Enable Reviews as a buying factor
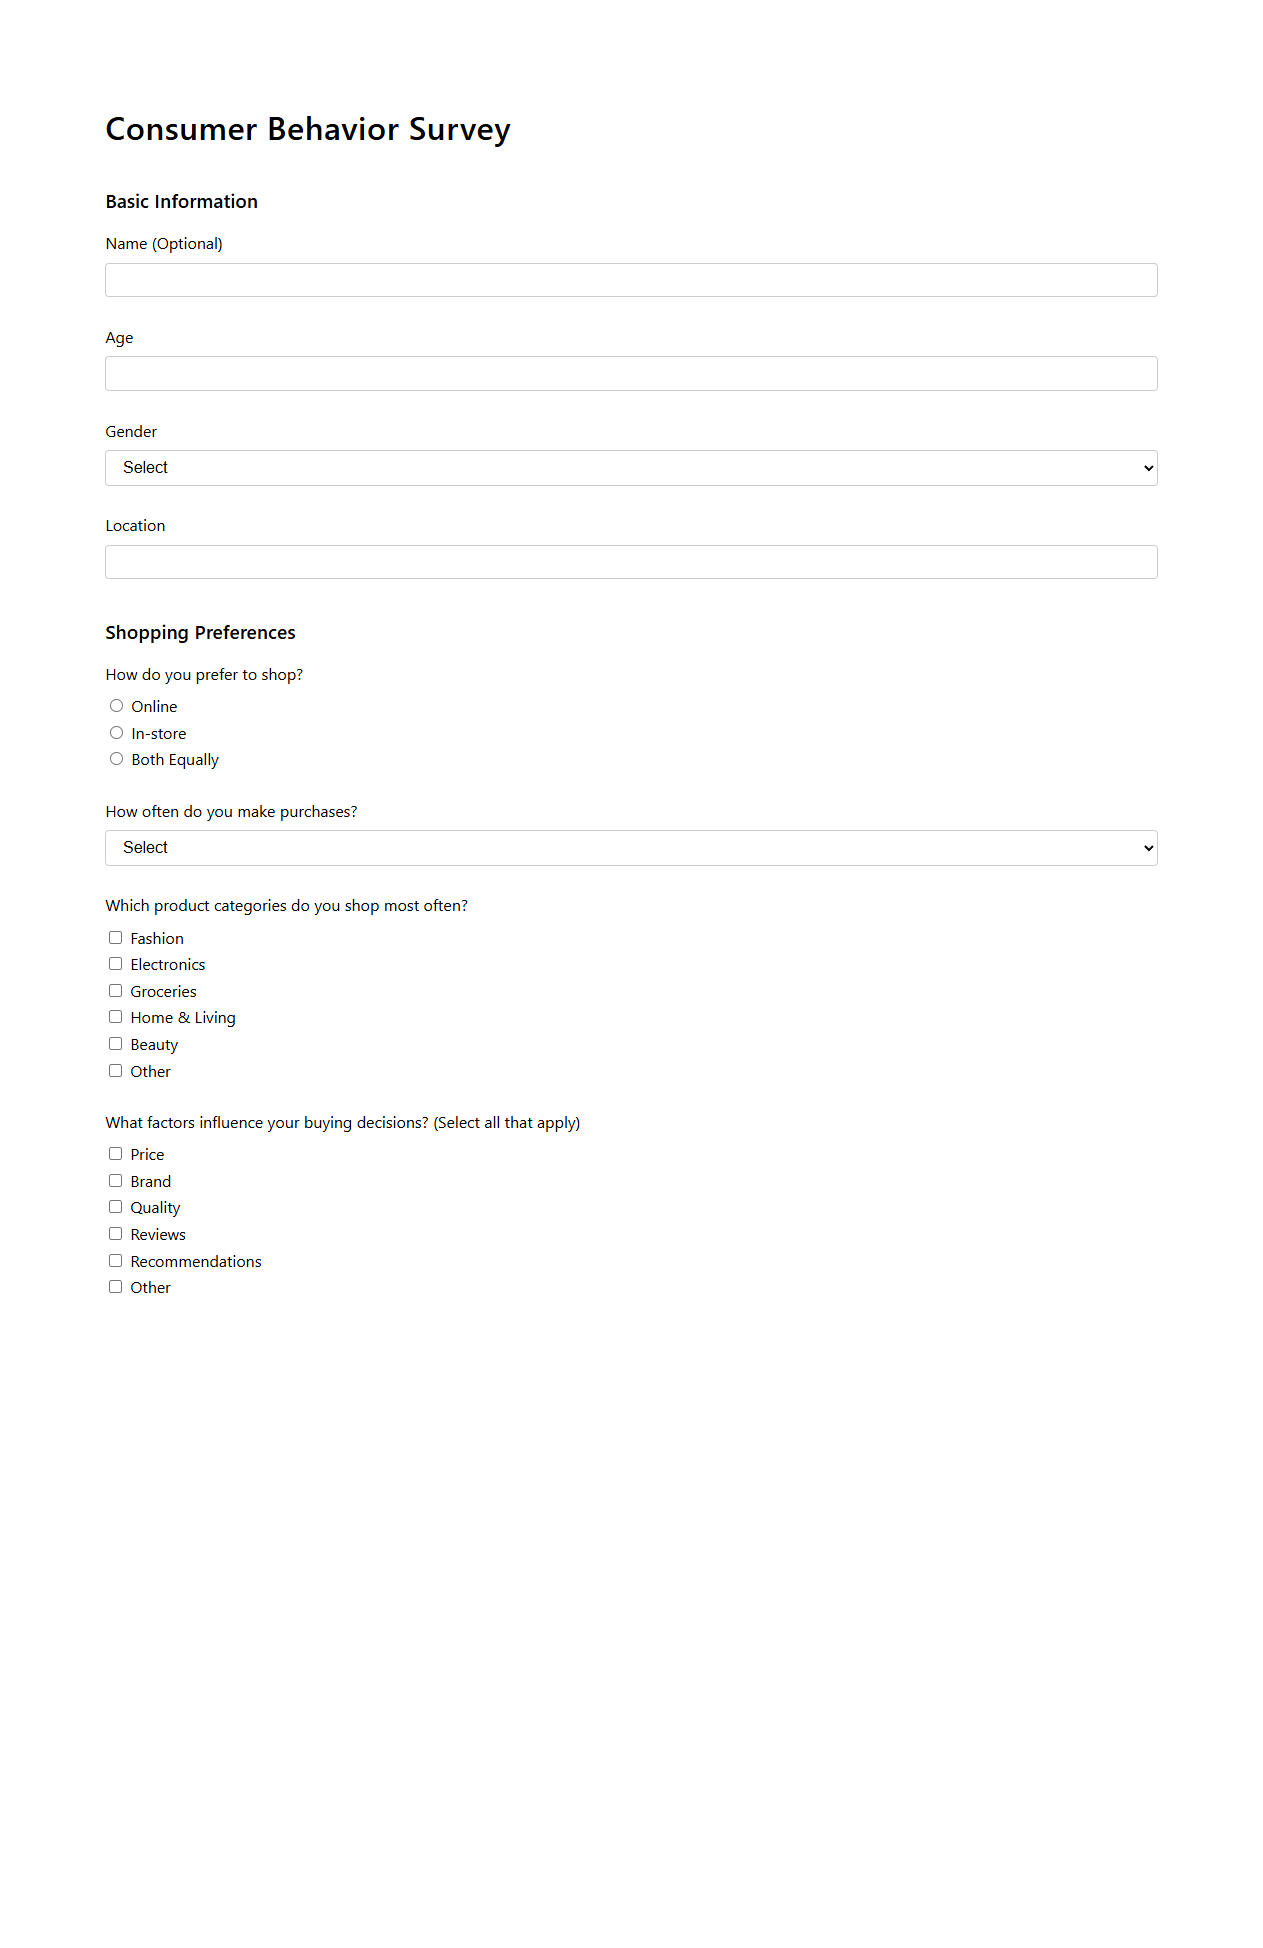The width and height of the screenshot is (1263, 1948). pyautogui.click(x=115, y=1233)
